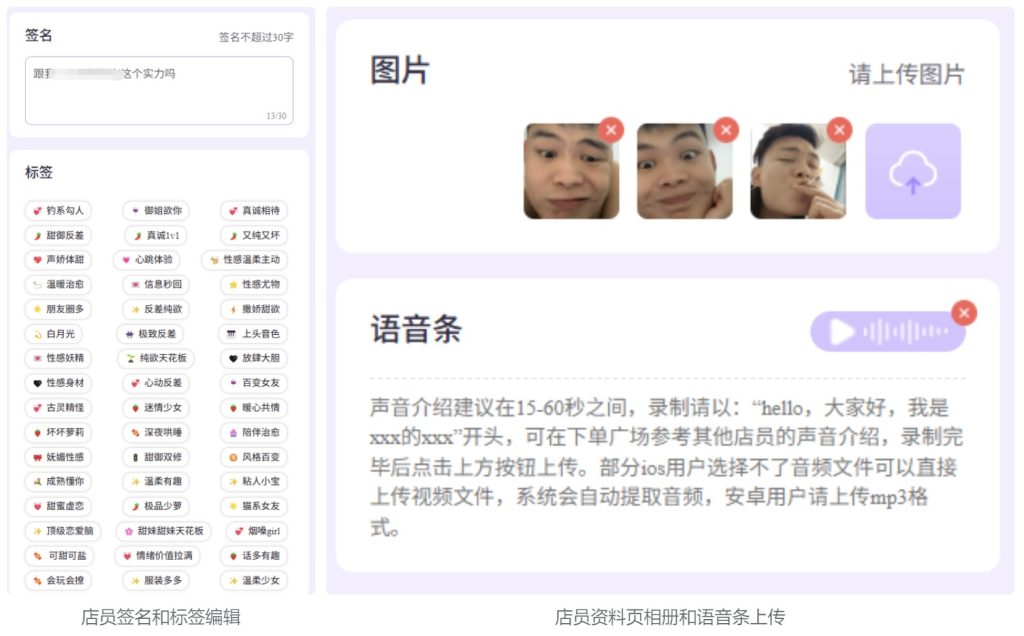Select the 性感妖精 tag
Viewport: 1024px width, 636px height.
point(58,359)
